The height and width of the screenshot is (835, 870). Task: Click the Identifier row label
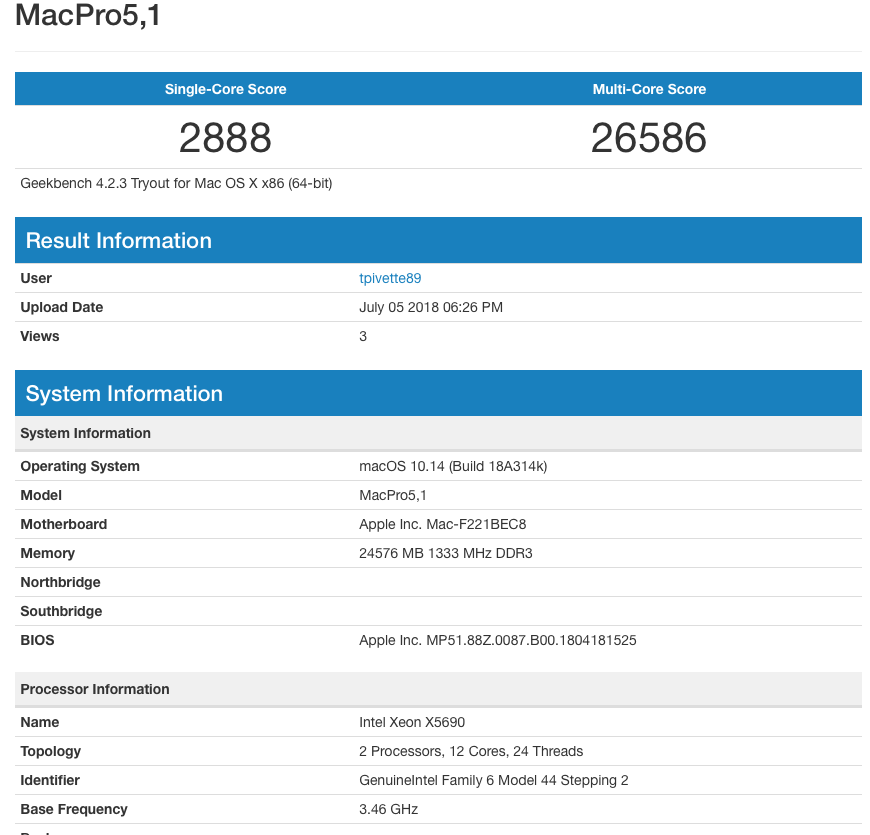coord(50,780)
